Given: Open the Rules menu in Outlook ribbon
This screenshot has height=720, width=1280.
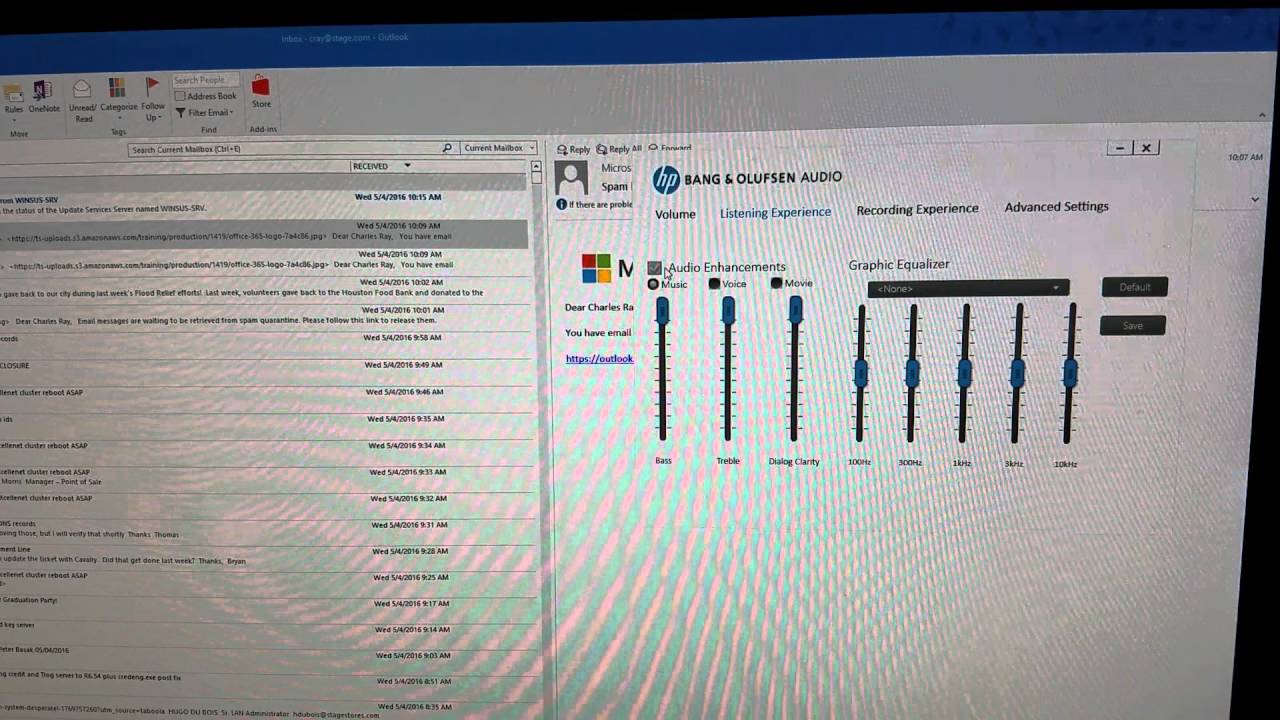Looking at the screenshot, I should 12,99.
